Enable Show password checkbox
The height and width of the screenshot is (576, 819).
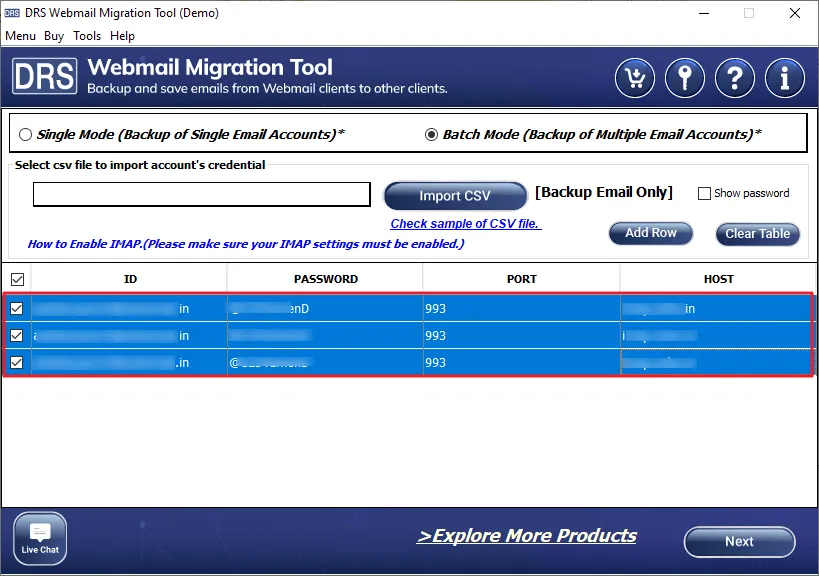[704, 193]
